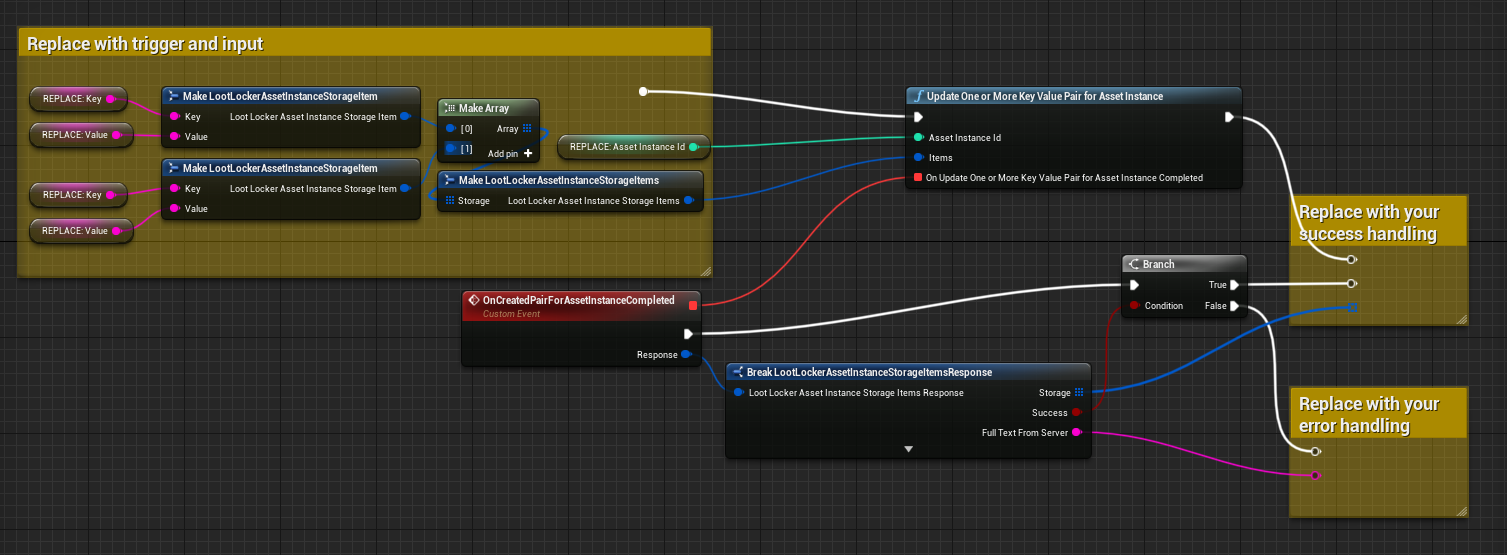Image resolution: width=1507 pixels, height=555 pixels.
Task: Click the red Condition pin on Branch
Action: click(1134, 306)
